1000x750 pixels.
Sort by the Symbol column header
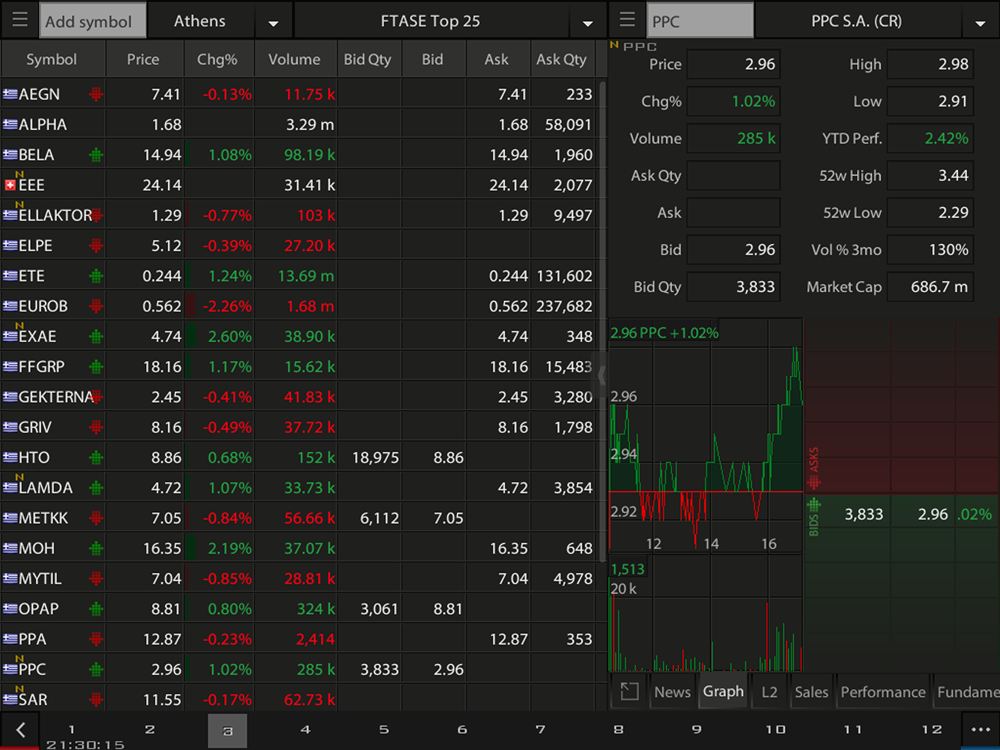[x=52, y=59]
